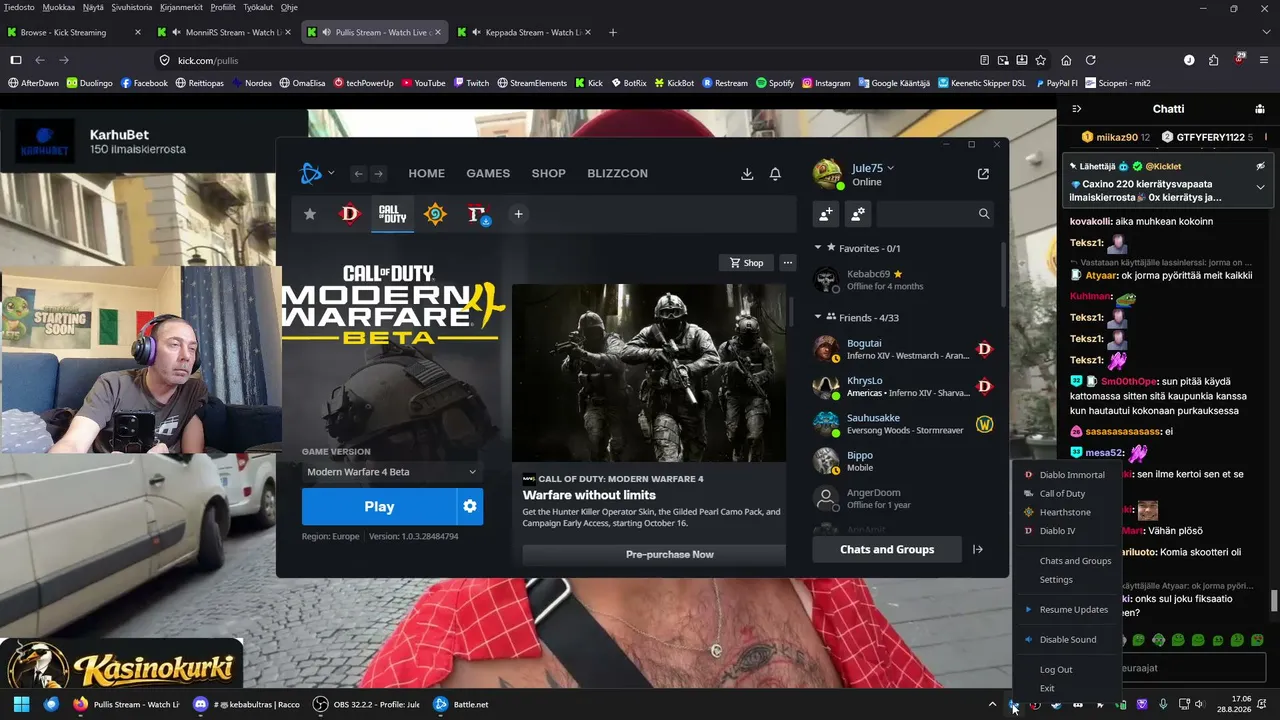Open Battle.net notifications bell
The height and width of the screenshot is (720, 1280).
coord(775,174)
